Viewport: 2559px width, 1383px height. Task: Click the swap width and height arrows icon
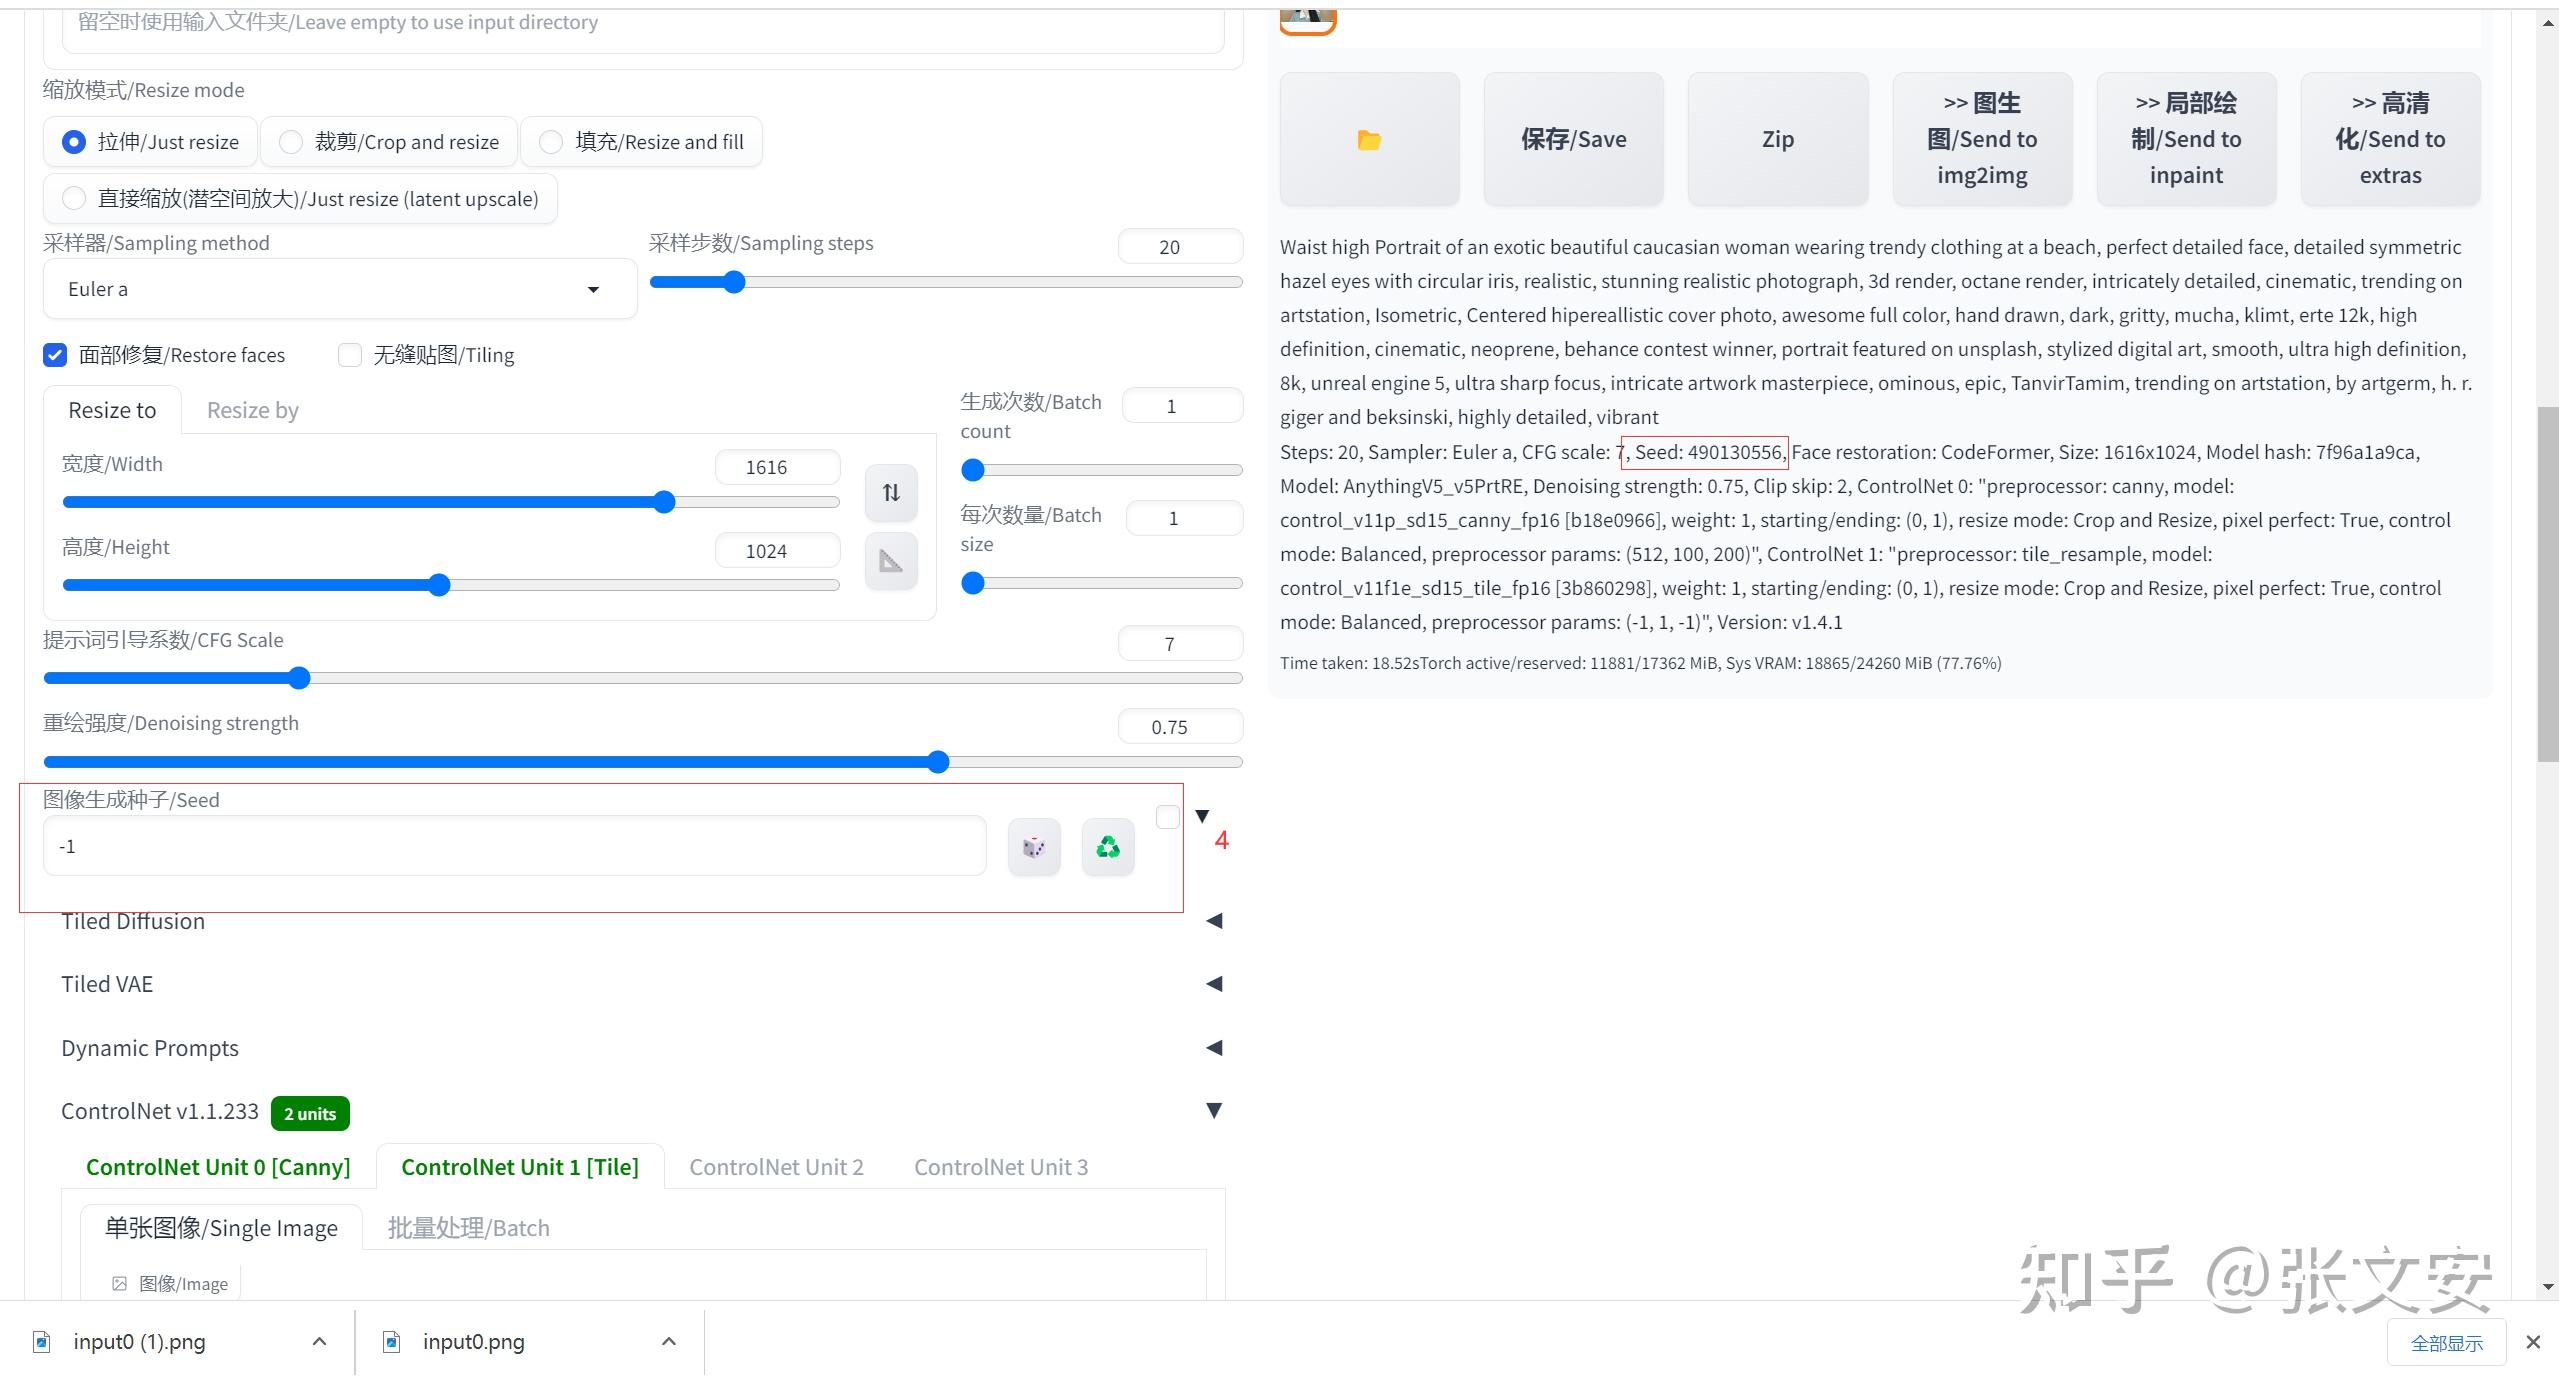pyautogui.click(x=891, y=492)
